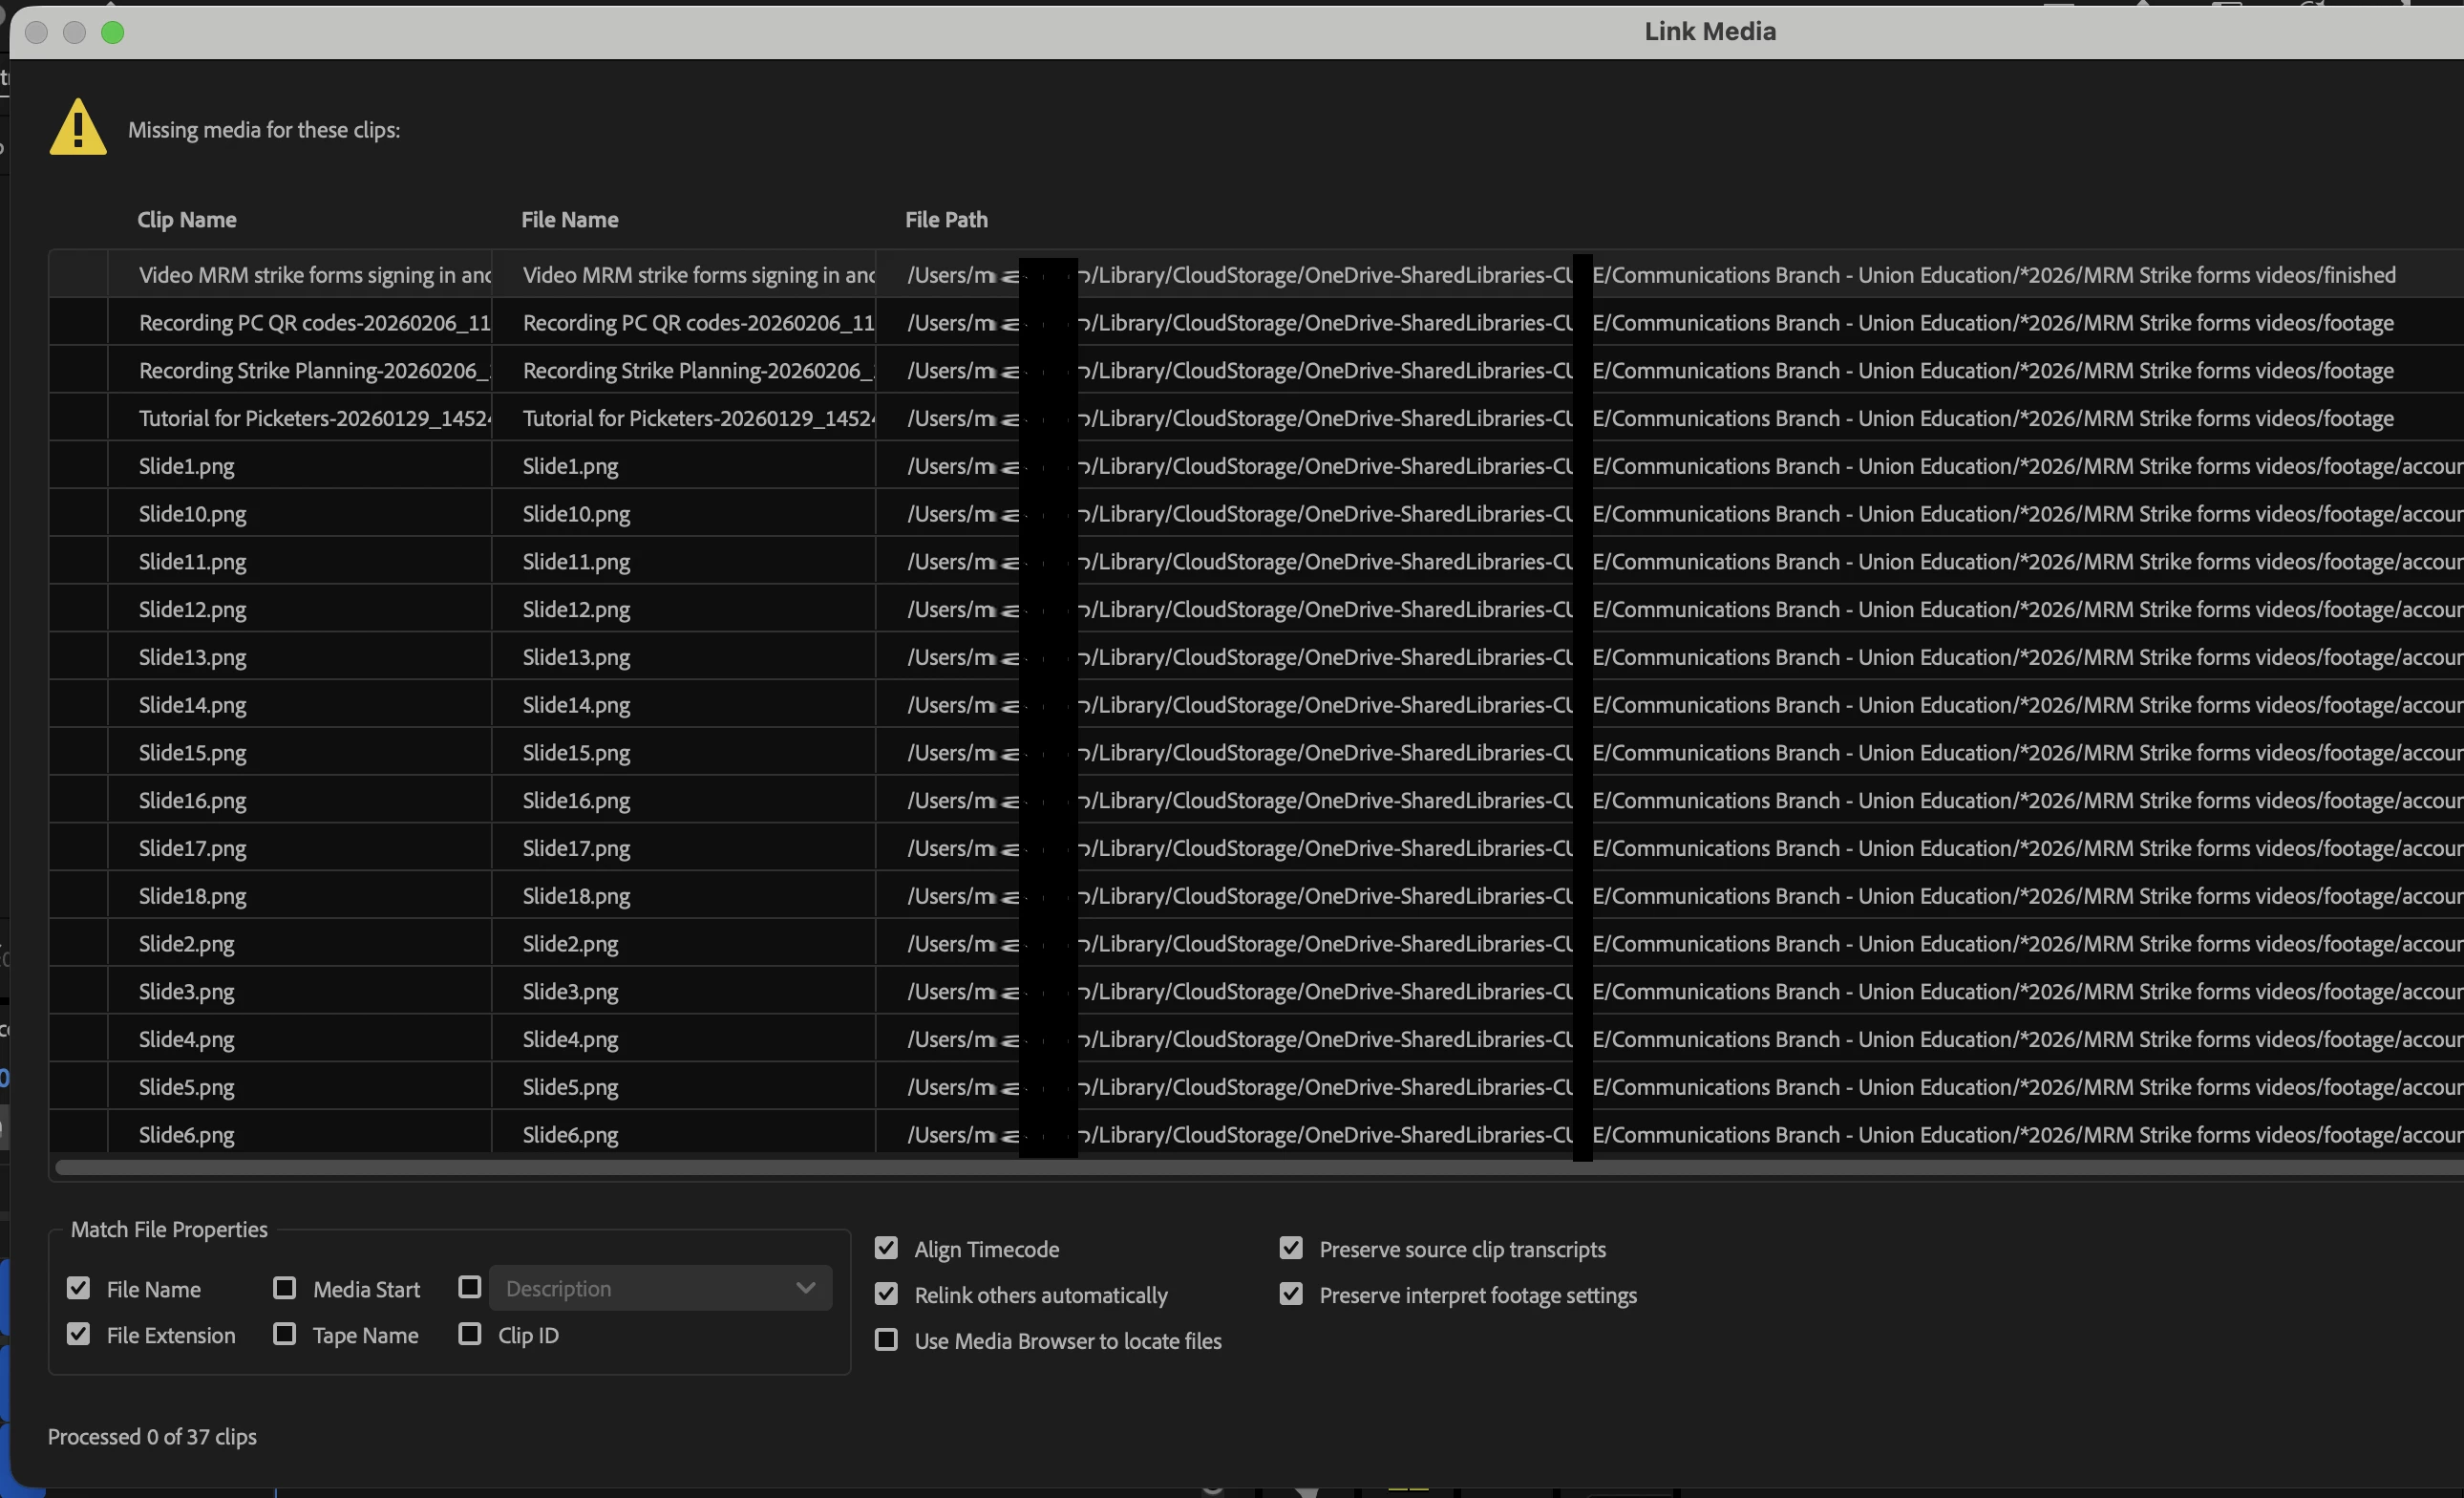Click the yellow warning triangle icon
Screen dimensions: 2464x1498
point(78,129)
